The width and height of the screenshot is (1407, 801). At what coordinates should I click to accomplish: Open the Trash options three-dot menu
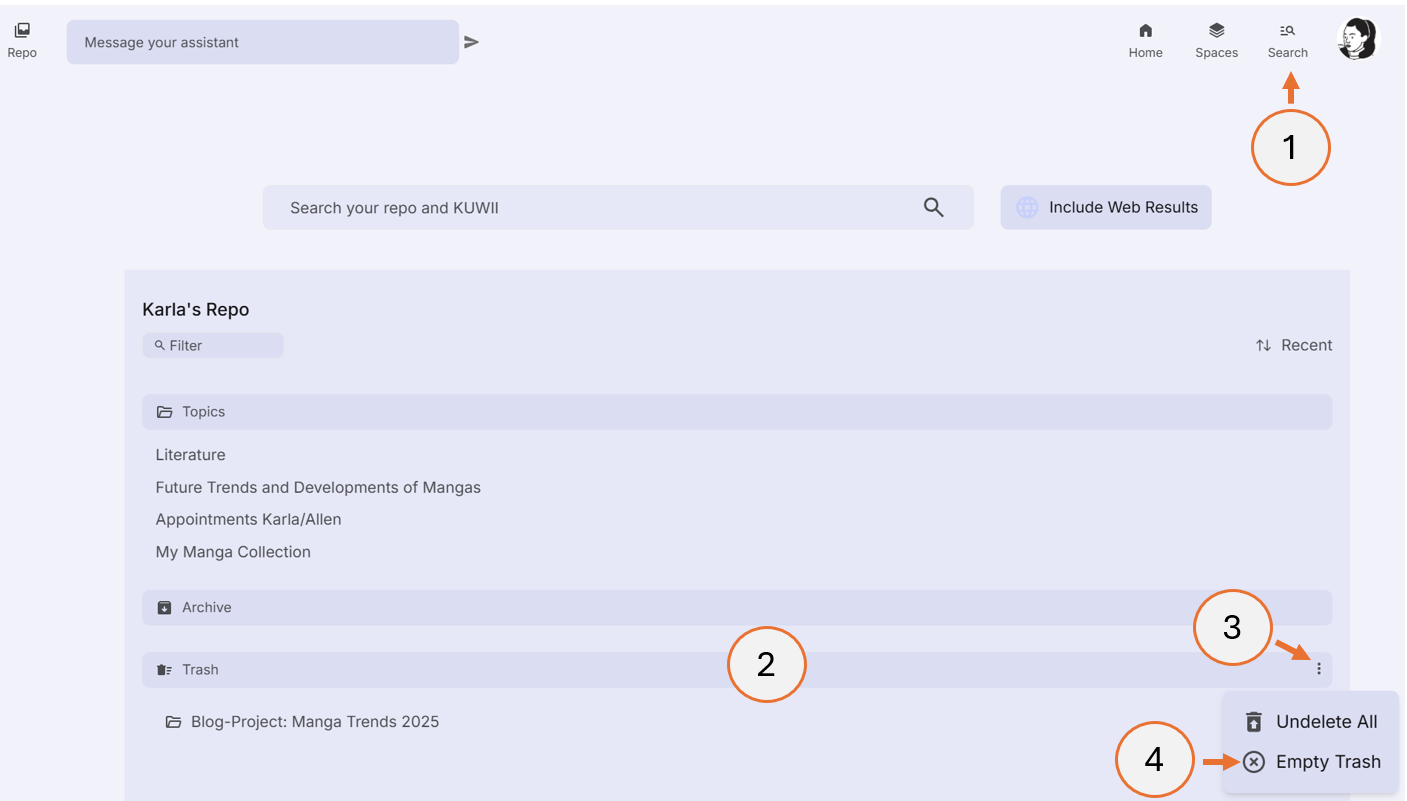point(1319,668)
